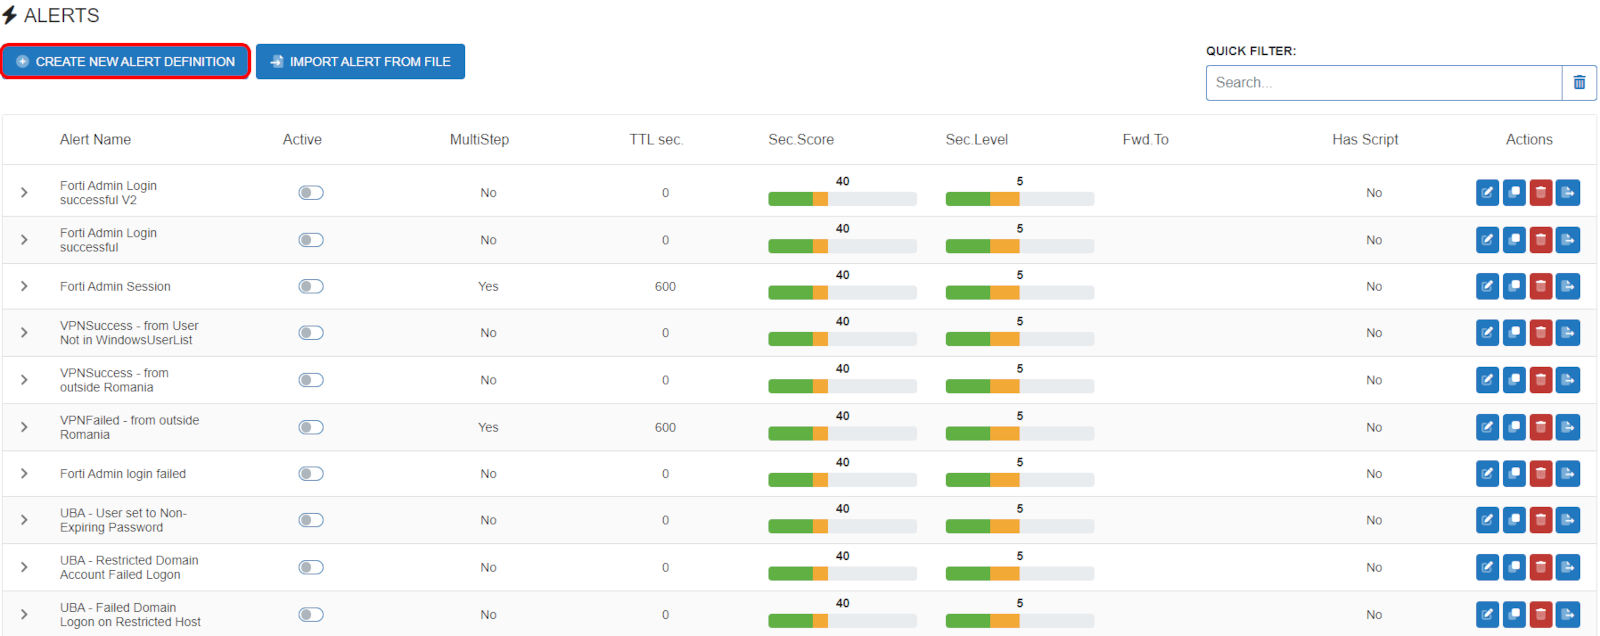Expand VPNSuccess from outside Romania row
This screenshot has width=1600, height=636.
pos(24,380)
